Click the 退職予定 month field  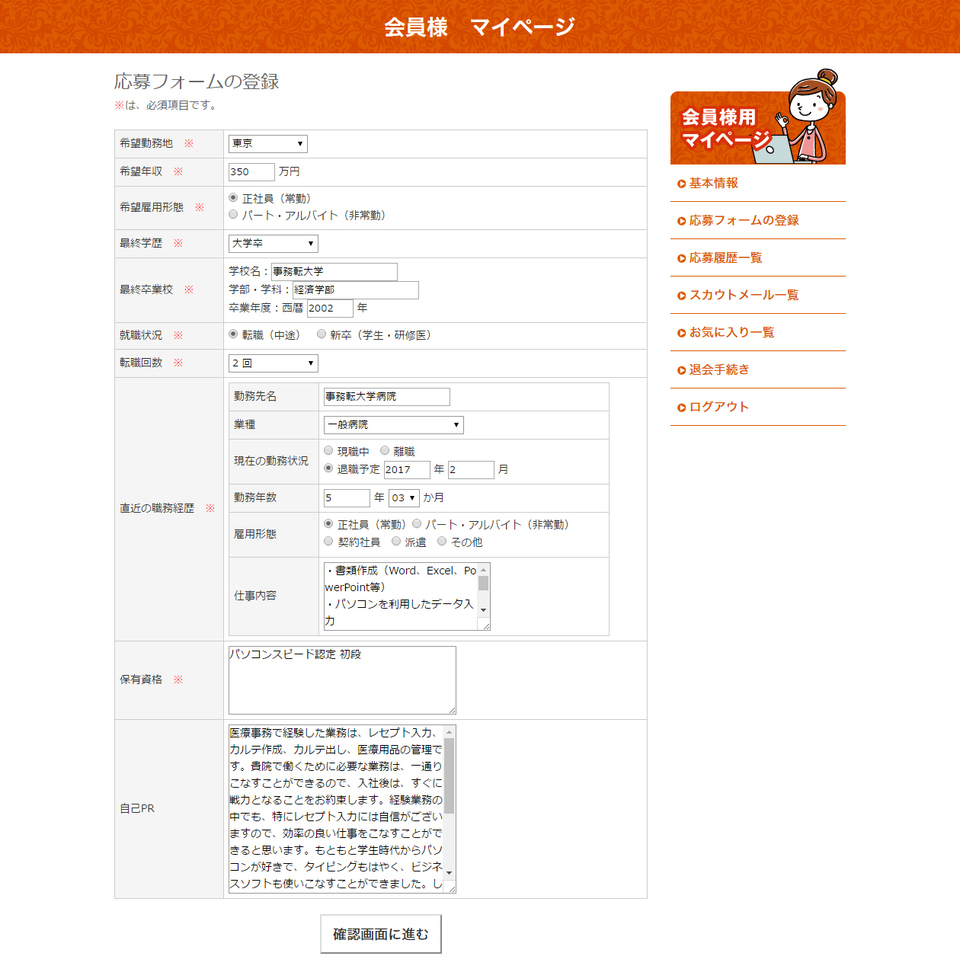pyautogui.click(x=471, y=470)
